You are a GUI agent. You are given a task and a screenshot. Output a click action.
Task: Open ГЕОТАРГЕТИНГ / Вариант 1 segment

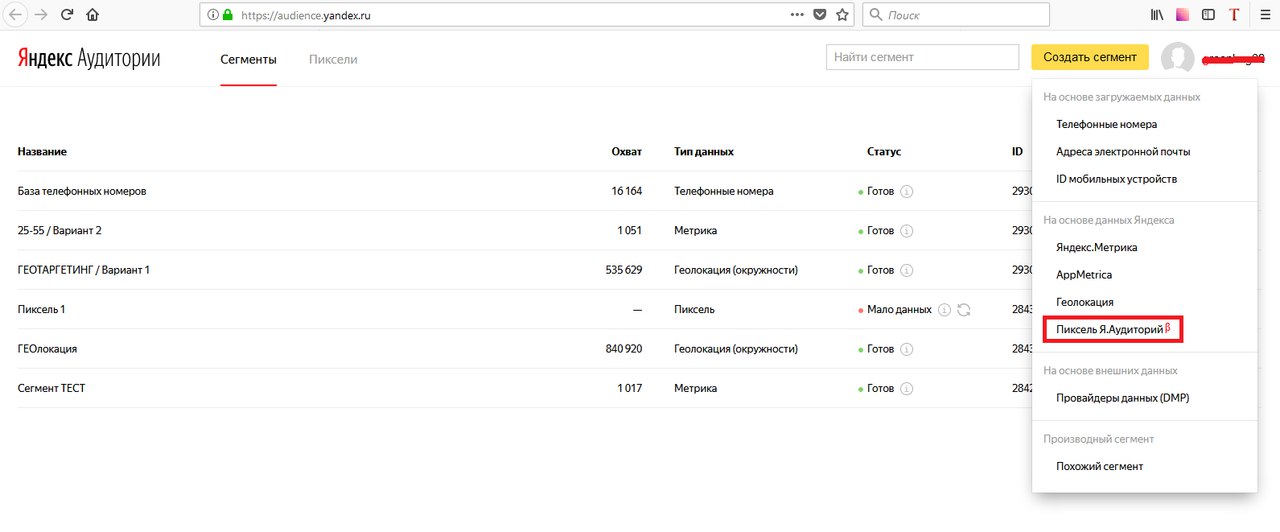(x=83, y=270)
